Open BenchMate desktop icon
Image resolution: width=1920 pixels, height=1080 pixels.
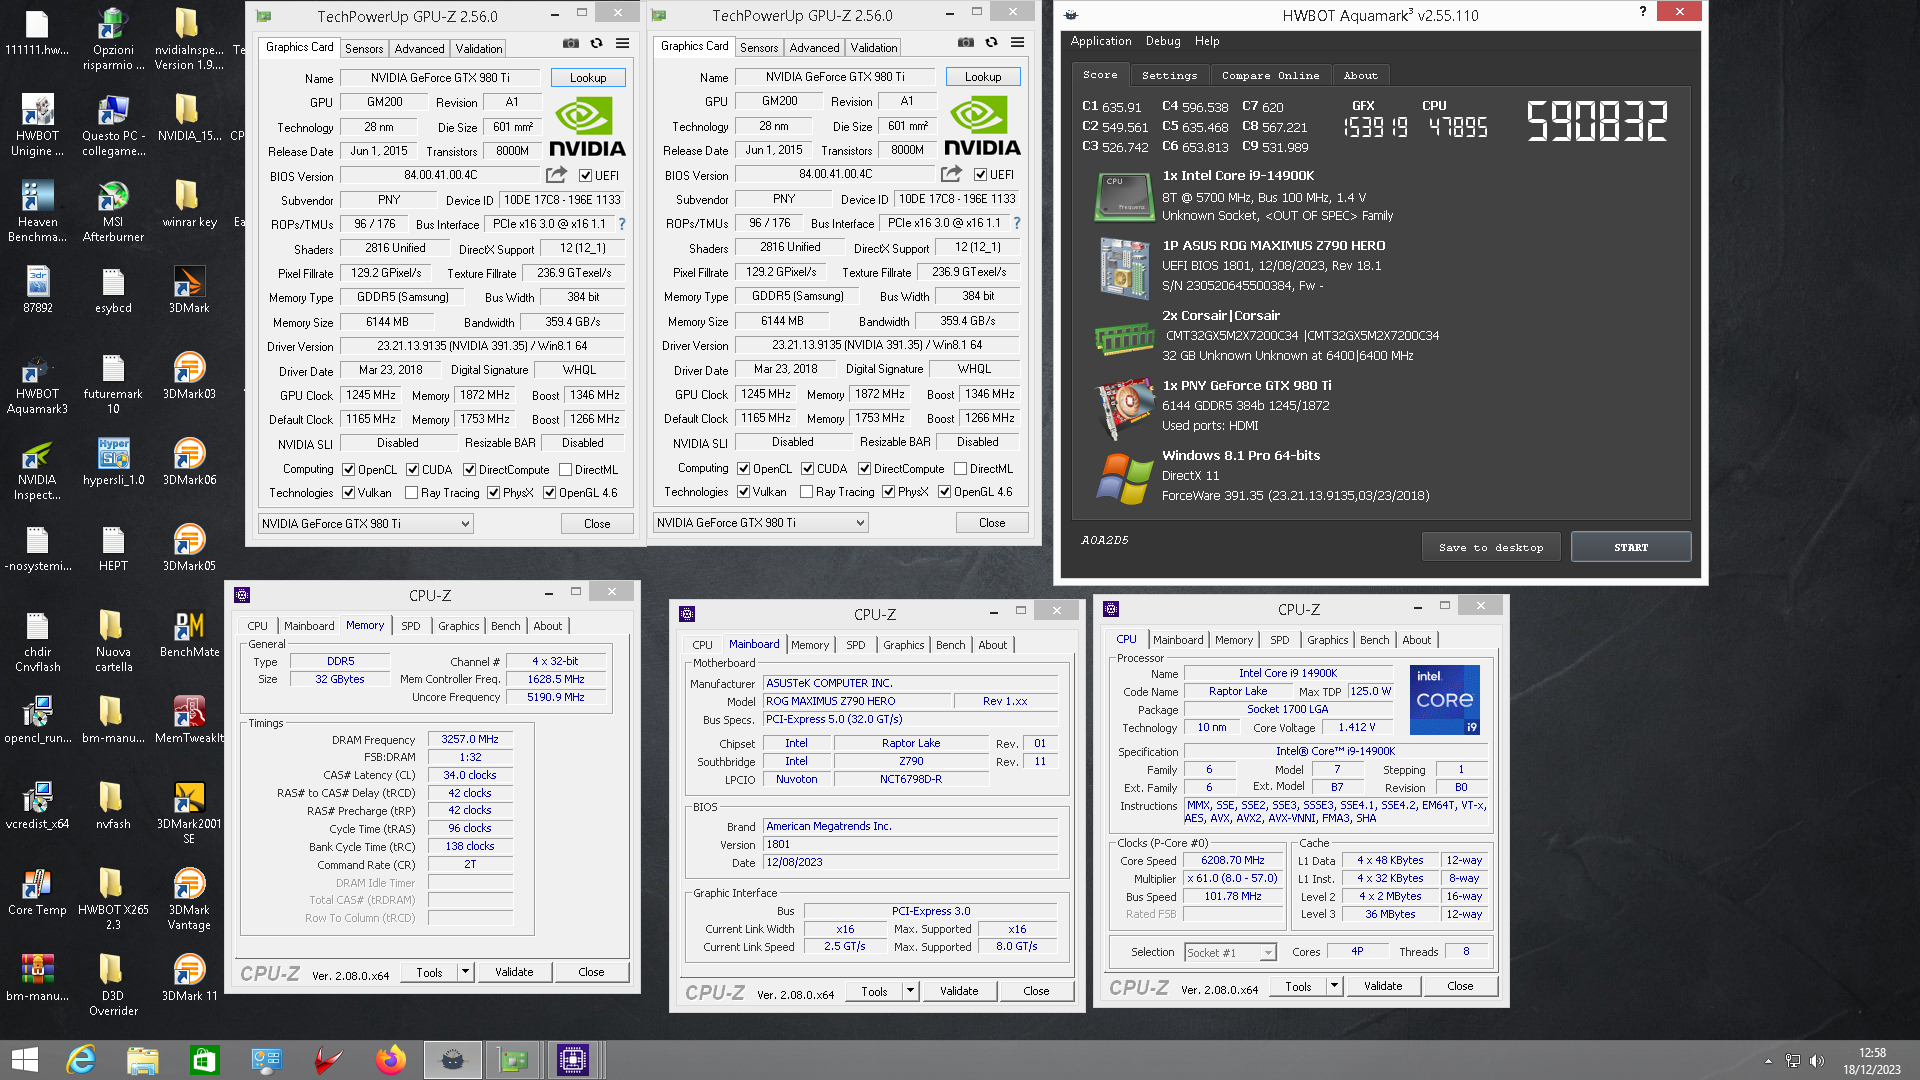tap(189, 635)
